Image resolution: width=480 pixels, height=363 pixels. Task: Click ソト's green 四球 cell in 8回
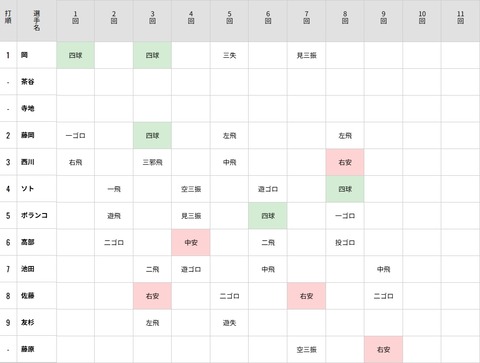point(345,189)
